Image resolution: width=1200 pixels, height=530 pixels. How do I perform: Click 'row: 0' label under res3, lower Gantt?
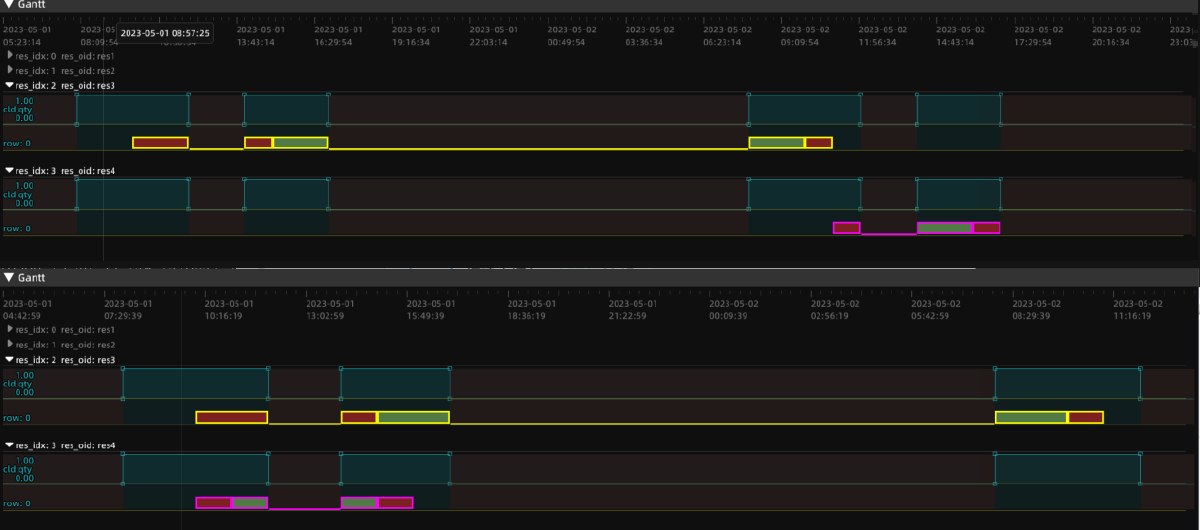point(16,418)
